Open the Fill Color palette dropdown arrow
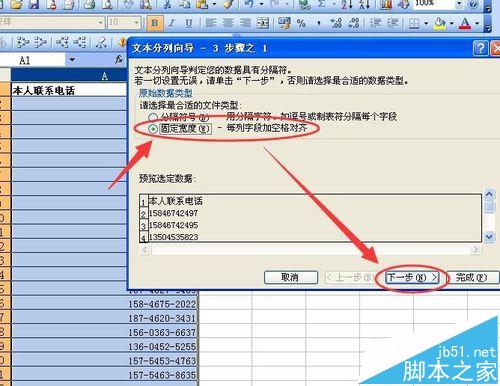Image resolution: width=500 pixels, height=386 pixels. 451,23
